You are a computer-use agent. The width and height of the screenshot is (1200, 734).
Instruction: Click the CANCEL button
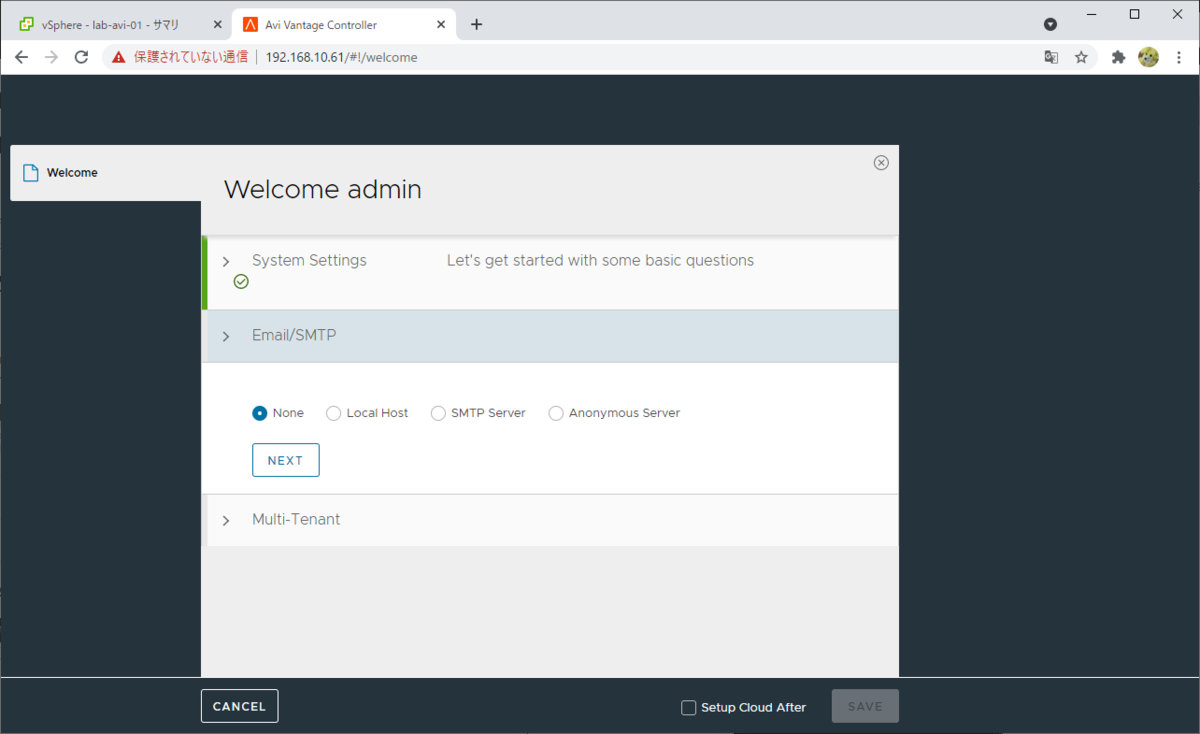pyautogui.click(x=239, y=706)
